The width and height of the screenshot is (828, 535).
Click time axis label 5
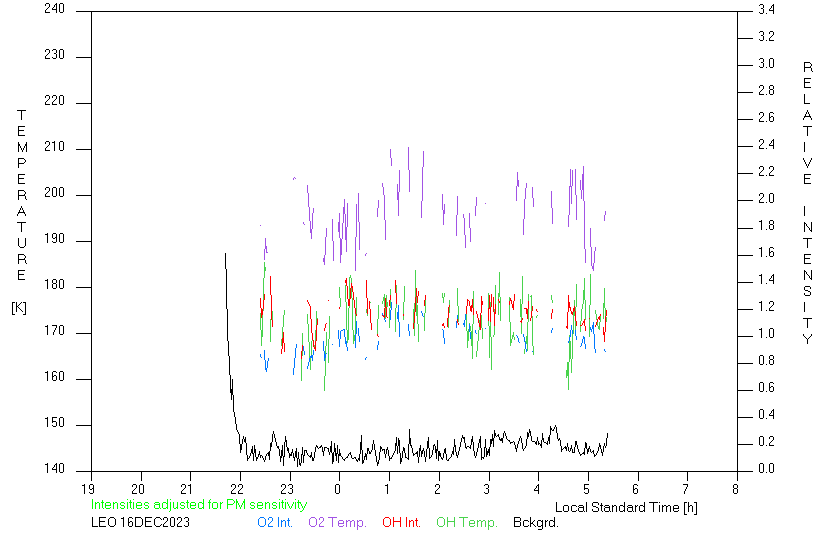[x=586, y=489]
